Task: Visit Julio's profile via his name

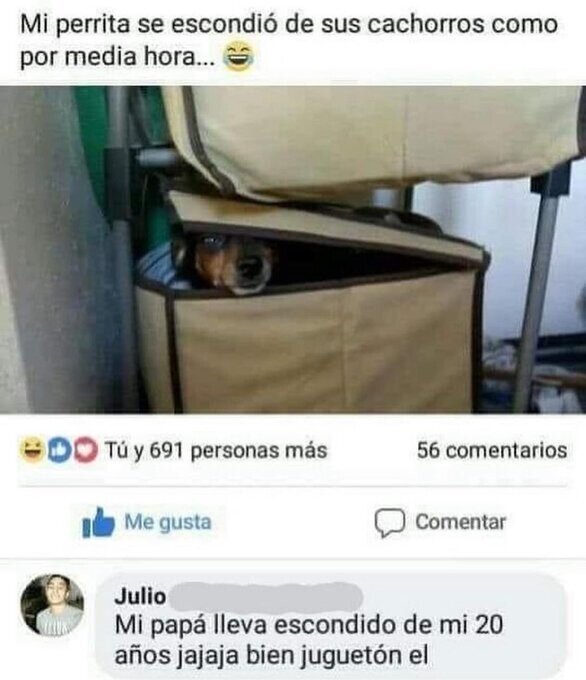Action: (140, 597)
